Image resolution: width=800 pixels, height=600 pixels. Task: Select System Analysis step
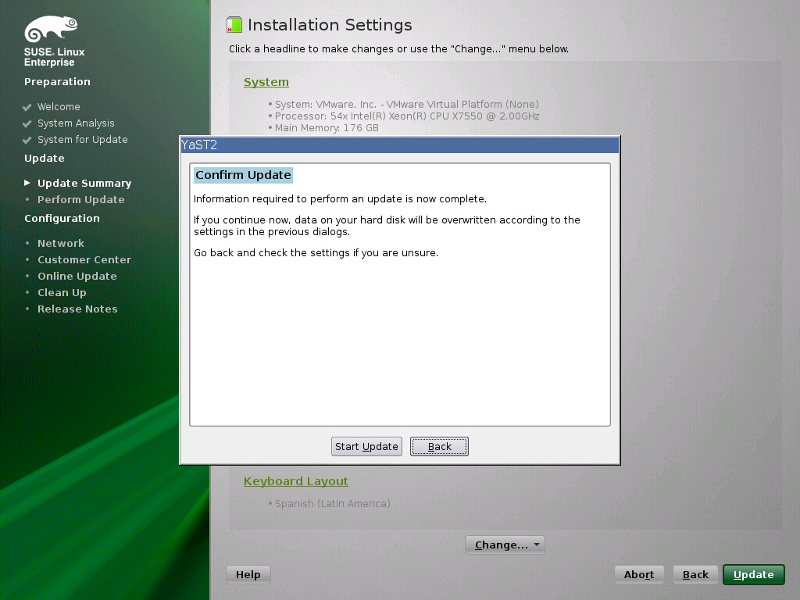75,123
